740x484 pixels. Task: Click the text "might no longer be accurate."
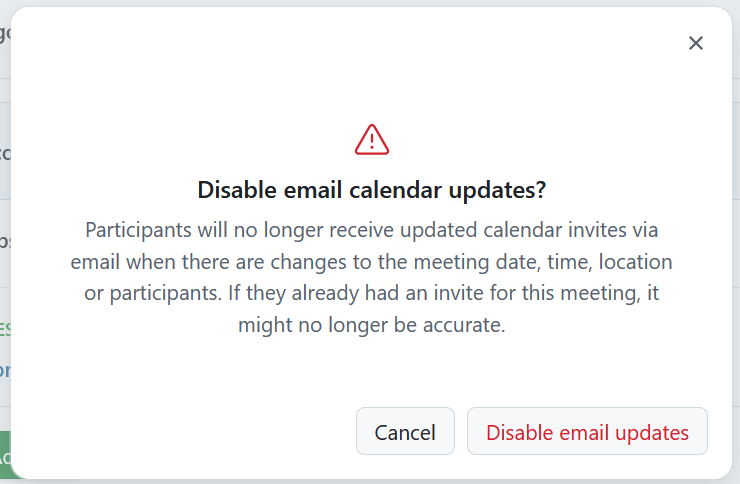(371, 325)
